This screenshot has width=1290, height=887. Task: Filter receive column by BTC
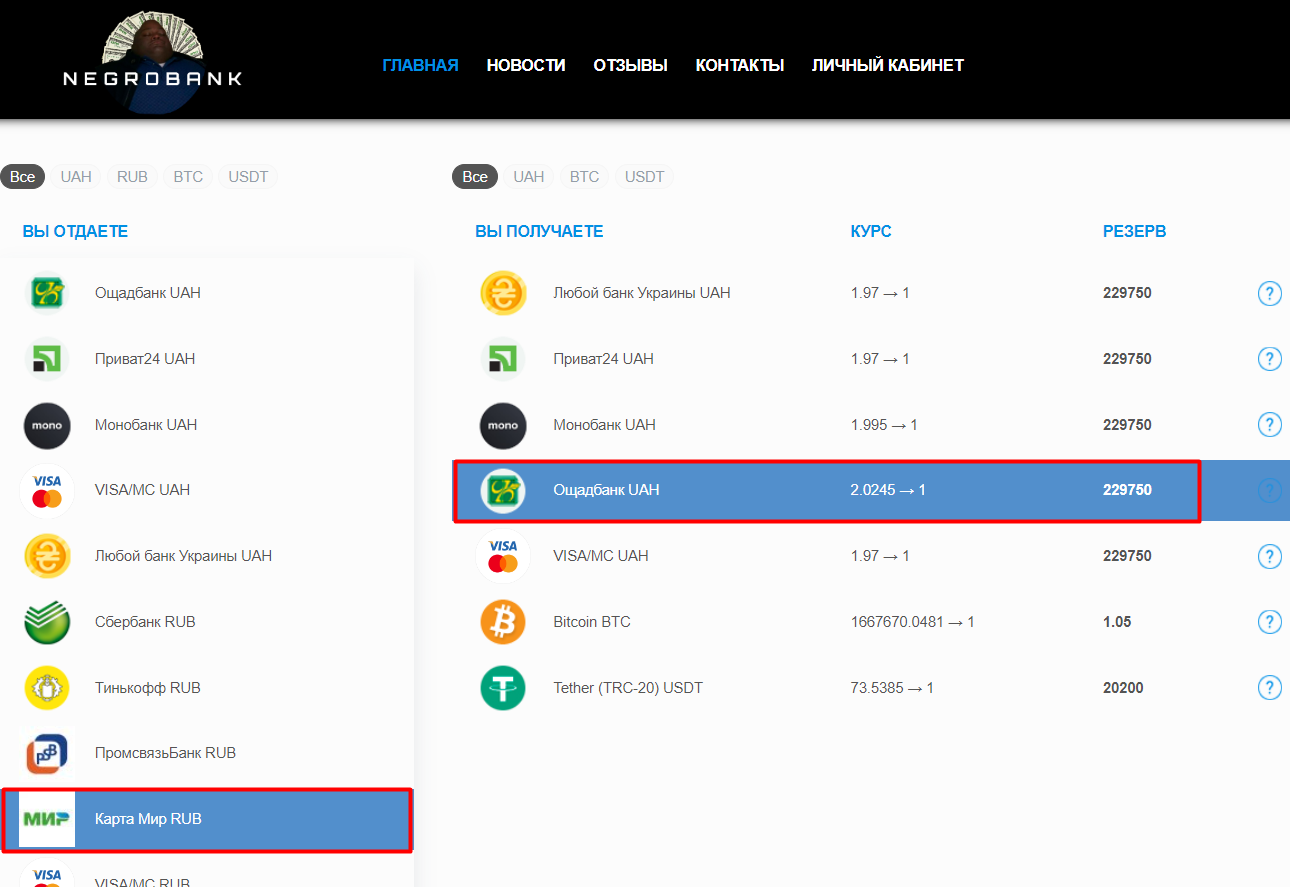(585, 177)
